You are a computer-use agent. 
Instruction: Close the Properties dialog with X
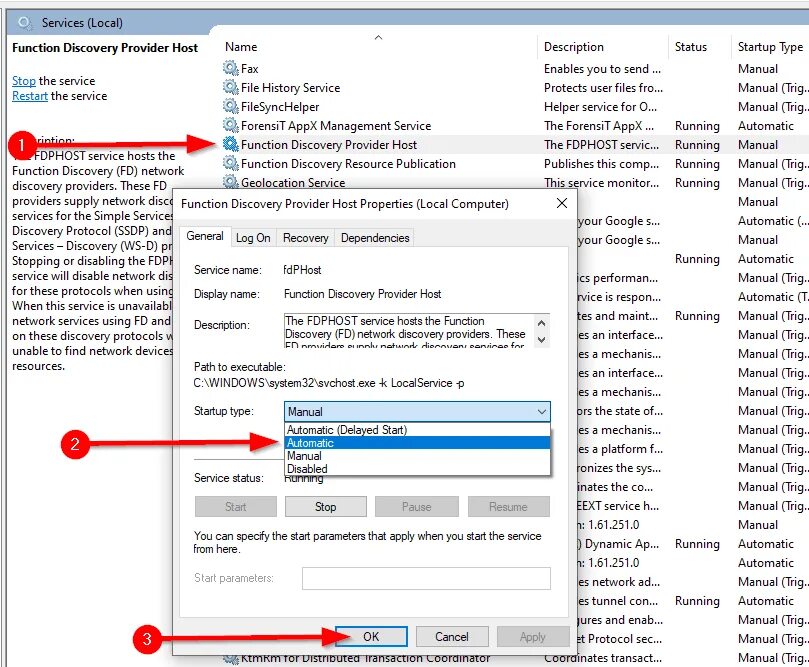coord(562,203)
